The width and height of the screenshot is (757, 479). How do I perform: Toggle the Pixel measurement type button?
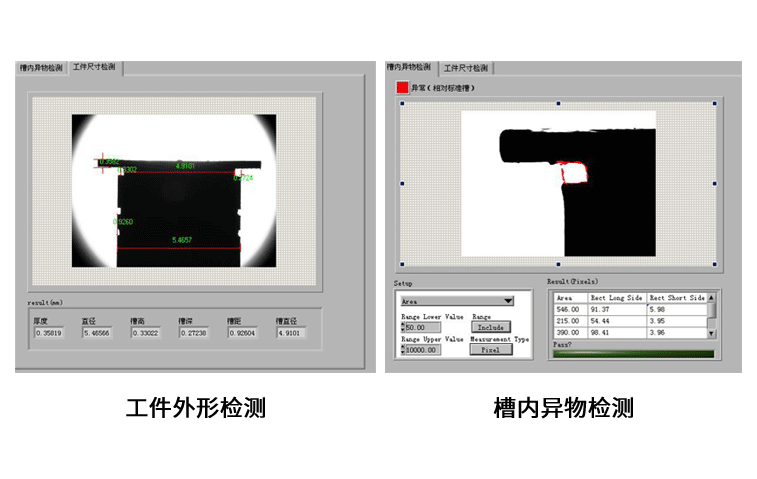click(x=491, y=350)
